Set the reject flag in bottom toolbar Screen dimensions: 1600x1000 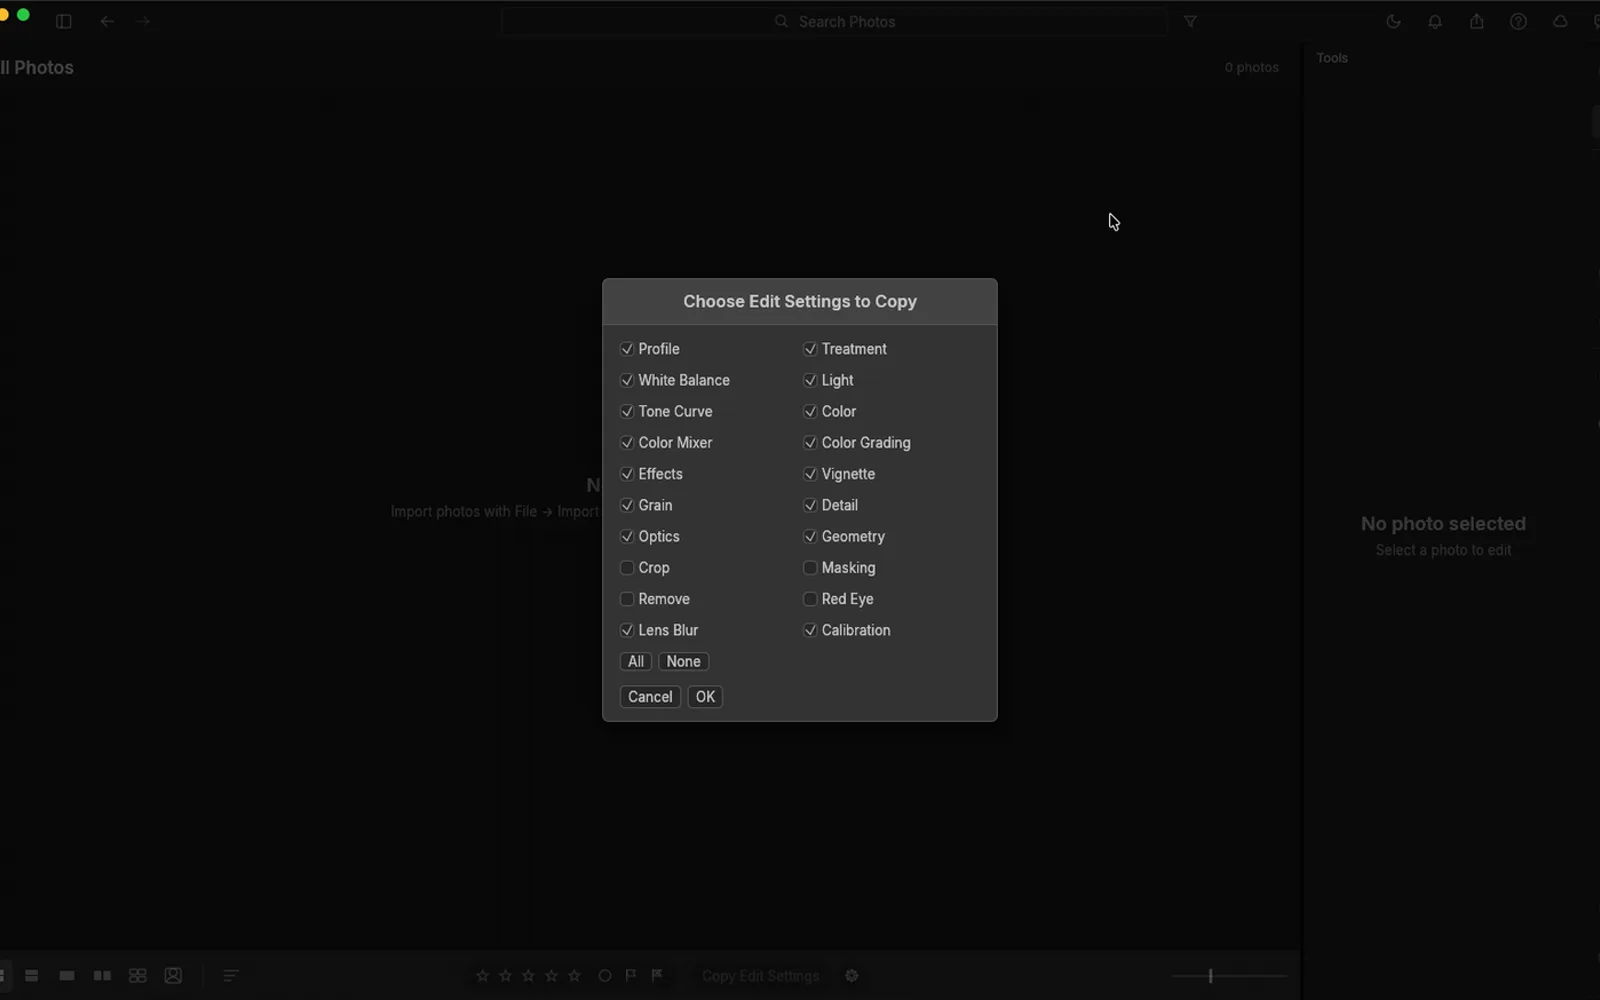(657, 975)
